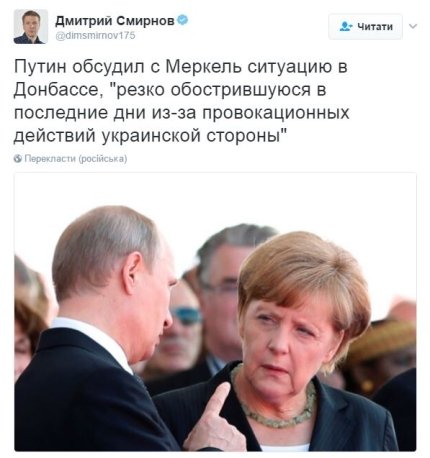Click the word провокационных in tweet text
Screen dimensions: 430x458
(x=276, y=113)
